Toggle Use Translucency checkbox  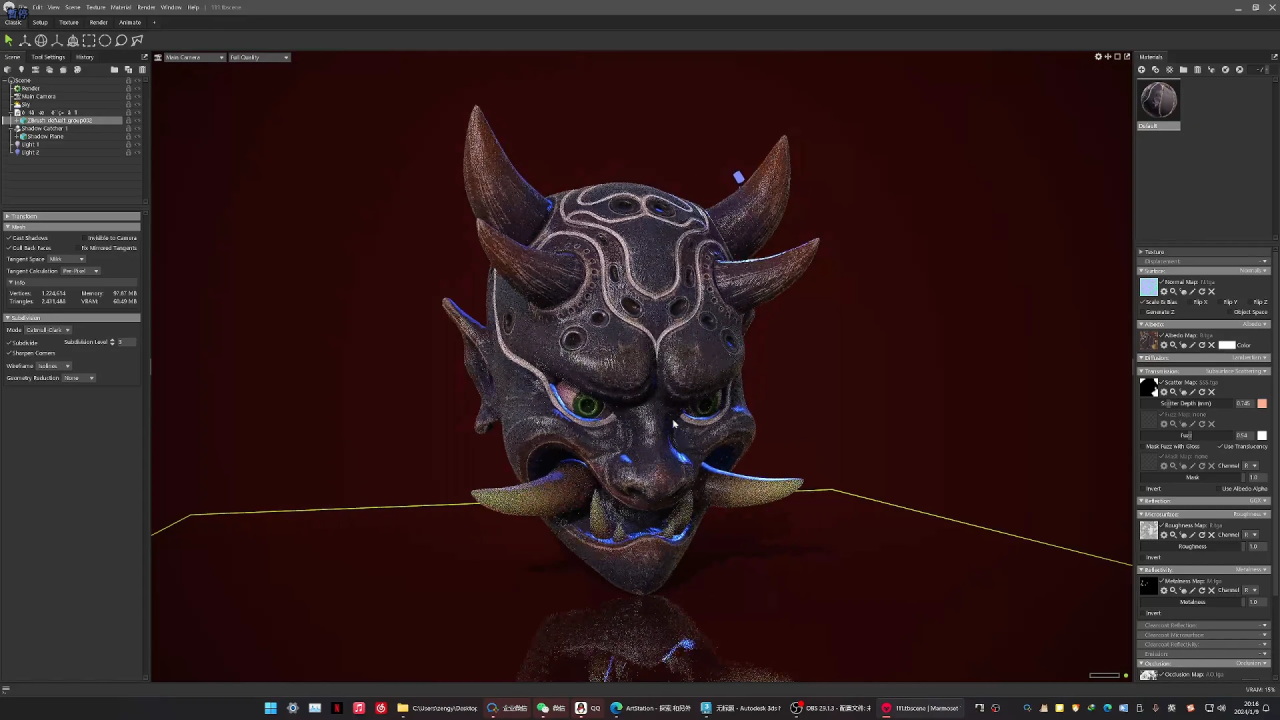1220,446
